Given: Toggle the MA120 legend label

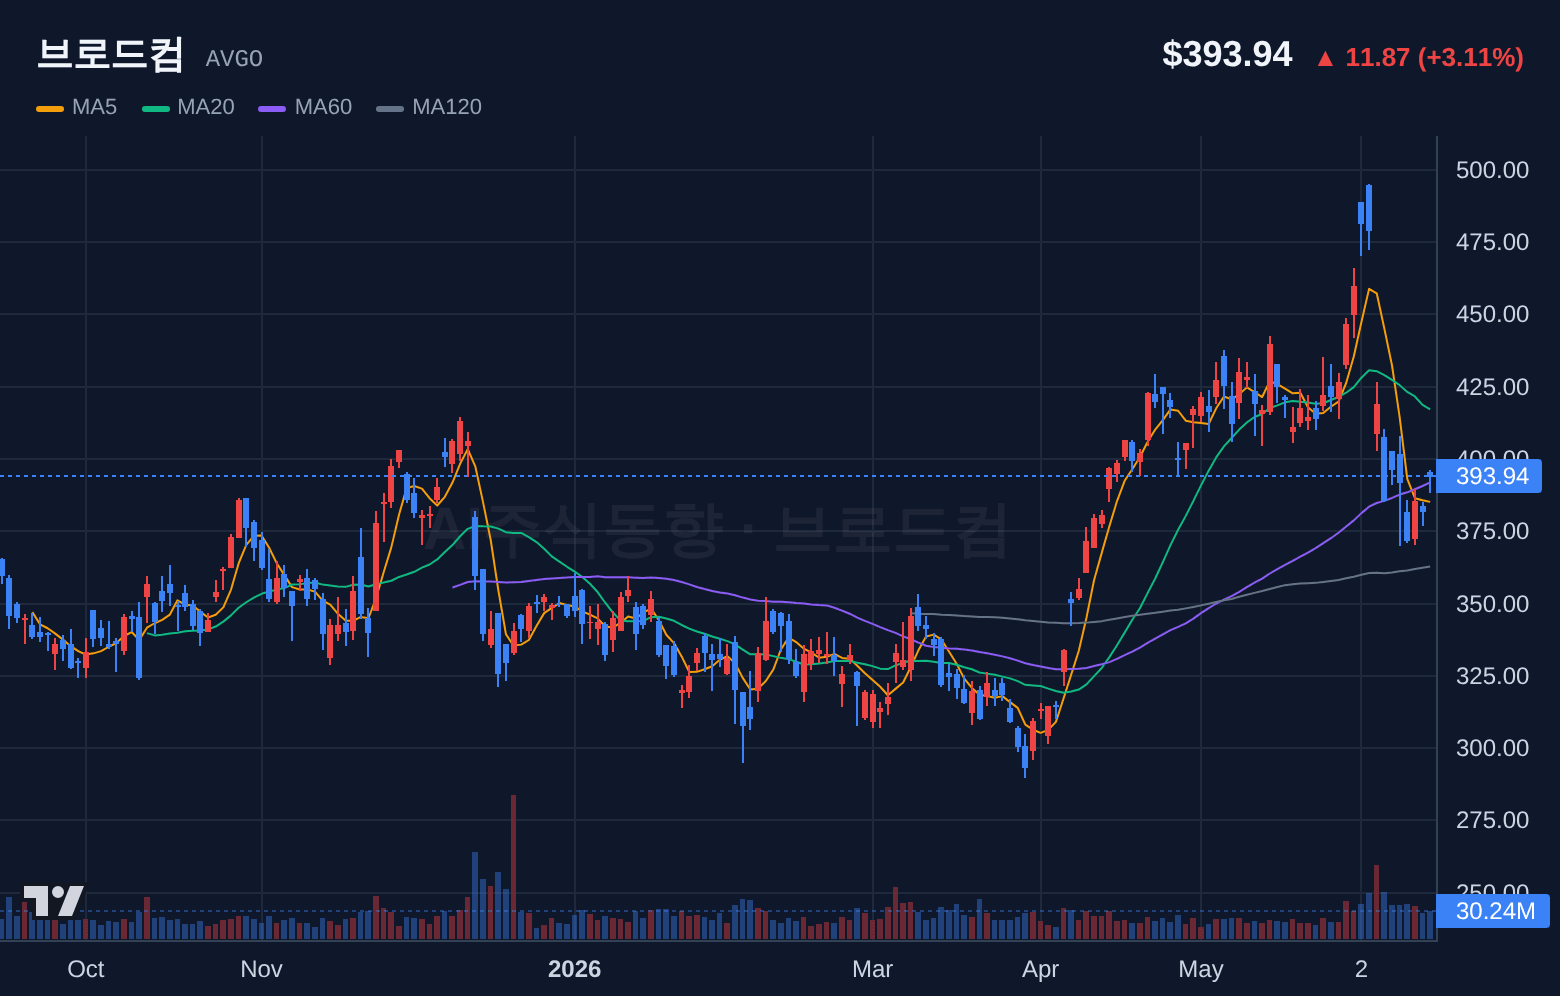Looking at the screenshot, I should pyautogui.click(x=447, y=107).
